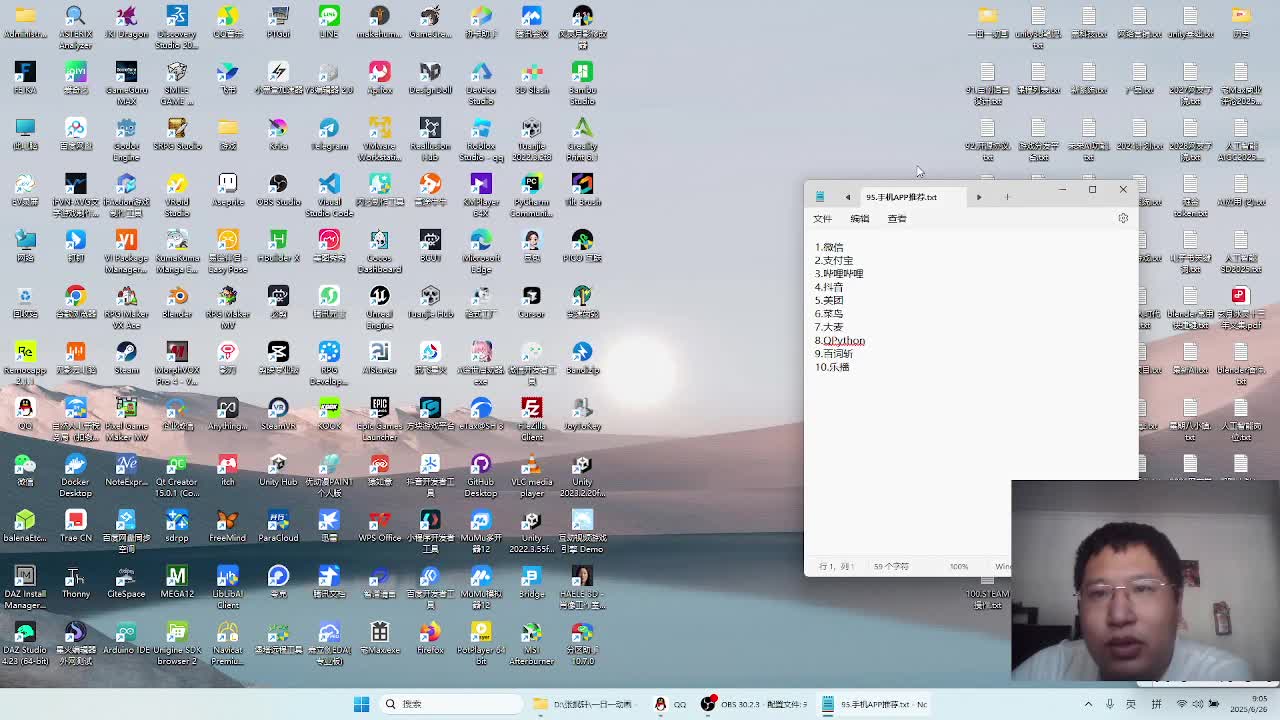Open Firefox desktop shortcut

click(x=430, y=638)
